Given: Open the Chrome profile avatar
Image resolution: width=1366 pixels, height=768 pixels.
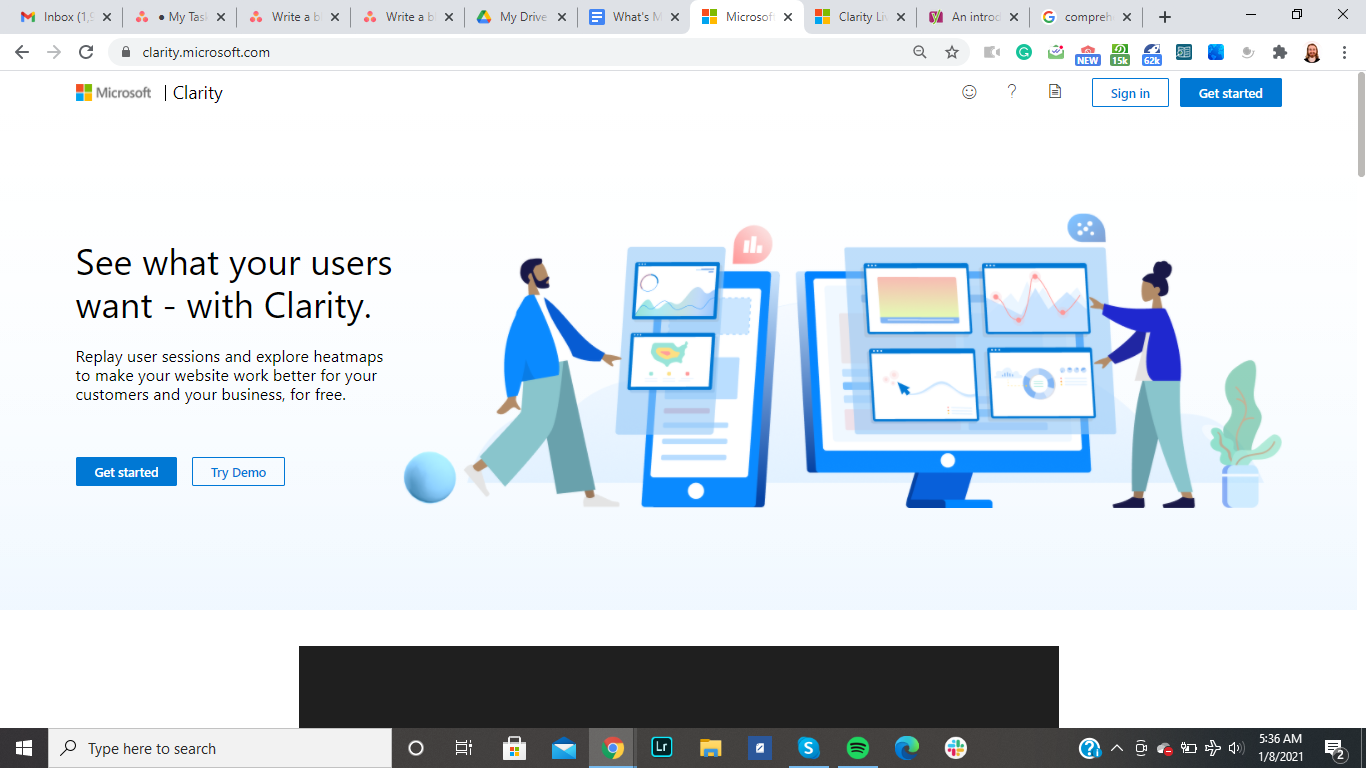Looking at the screenshot, I should (x=1312, y=52).
